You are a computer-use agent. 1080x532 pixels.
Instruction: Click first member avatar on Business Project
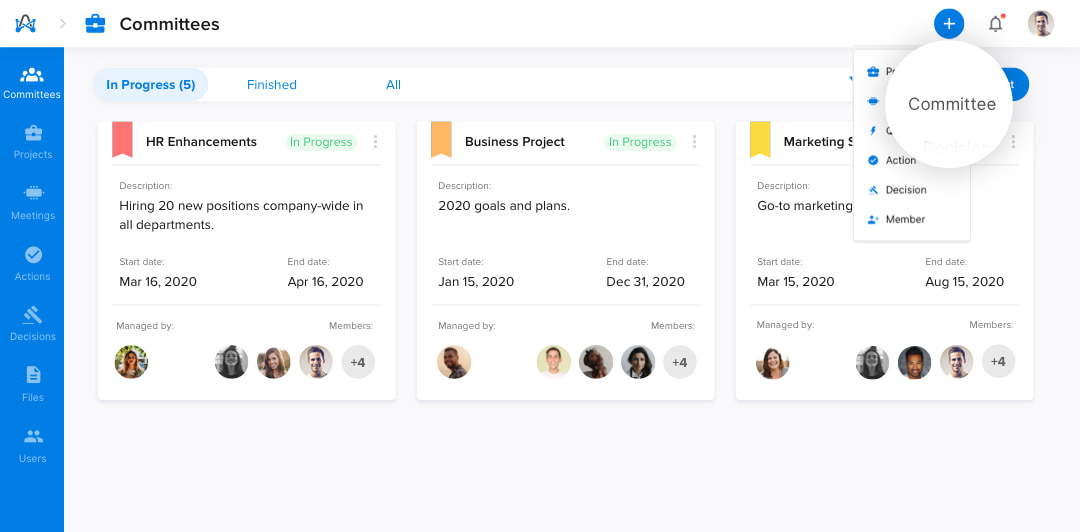coord(554,362)
